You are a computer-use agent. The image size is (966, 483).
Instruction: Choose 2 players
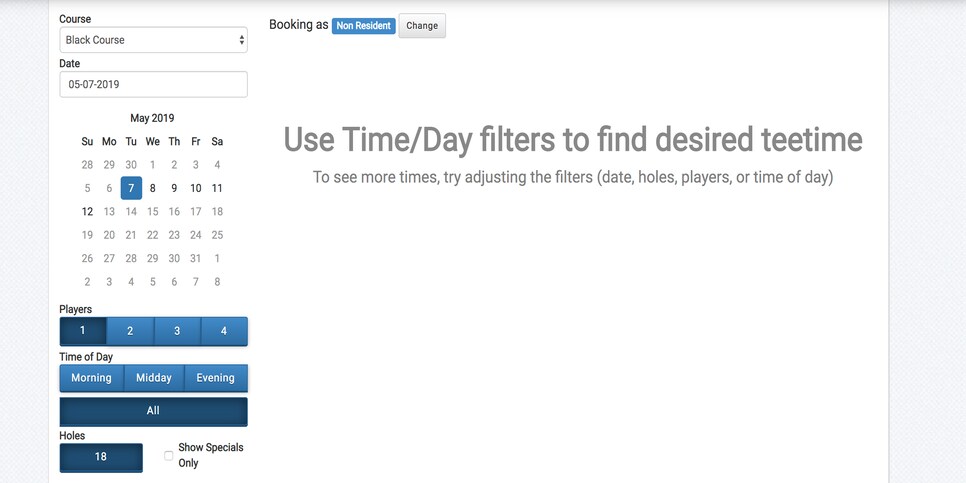point(130,331)
